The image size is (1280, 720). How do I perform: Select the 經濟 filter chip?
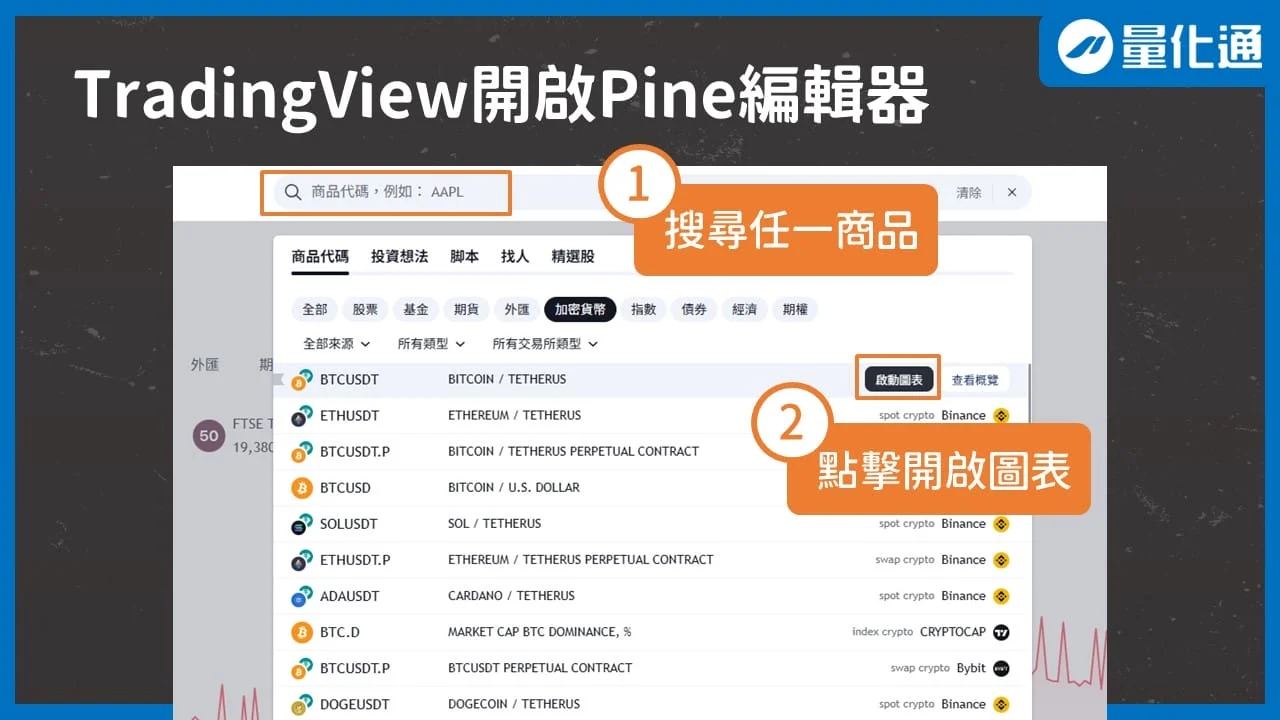[745, 310]
